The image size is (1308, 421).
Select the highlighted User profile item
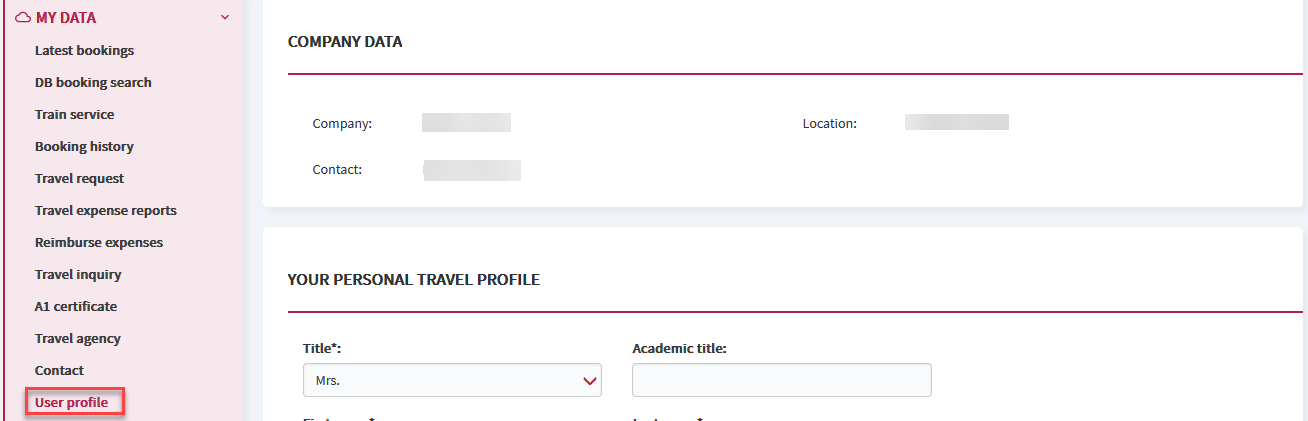(x=72, y=403)
